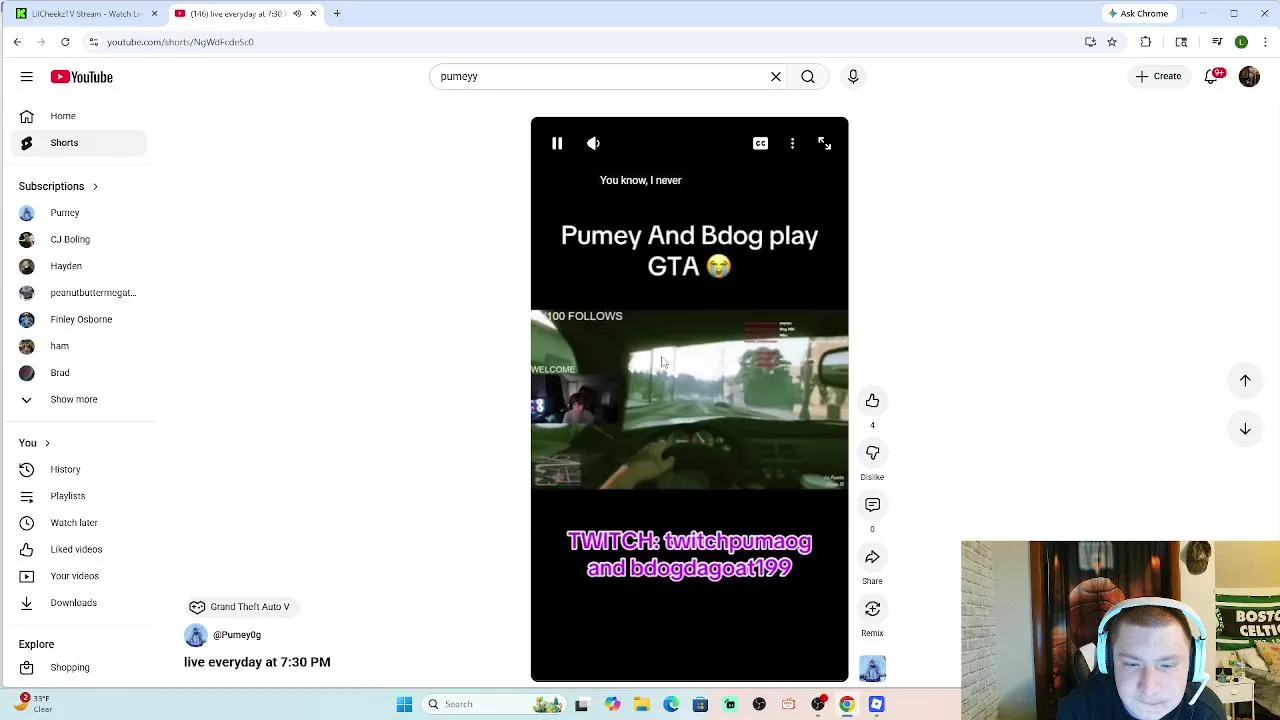Go to next Short with down arrow
Image resolution: width=1280 pixels, height=720 pixels.
[x=1245, y=428]
